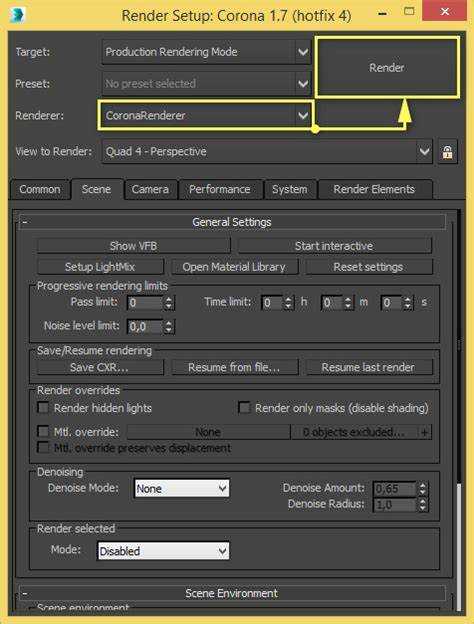The image size is (474, 624).
Task: Collapse the General Settings rollout
Action: (232, 222)
